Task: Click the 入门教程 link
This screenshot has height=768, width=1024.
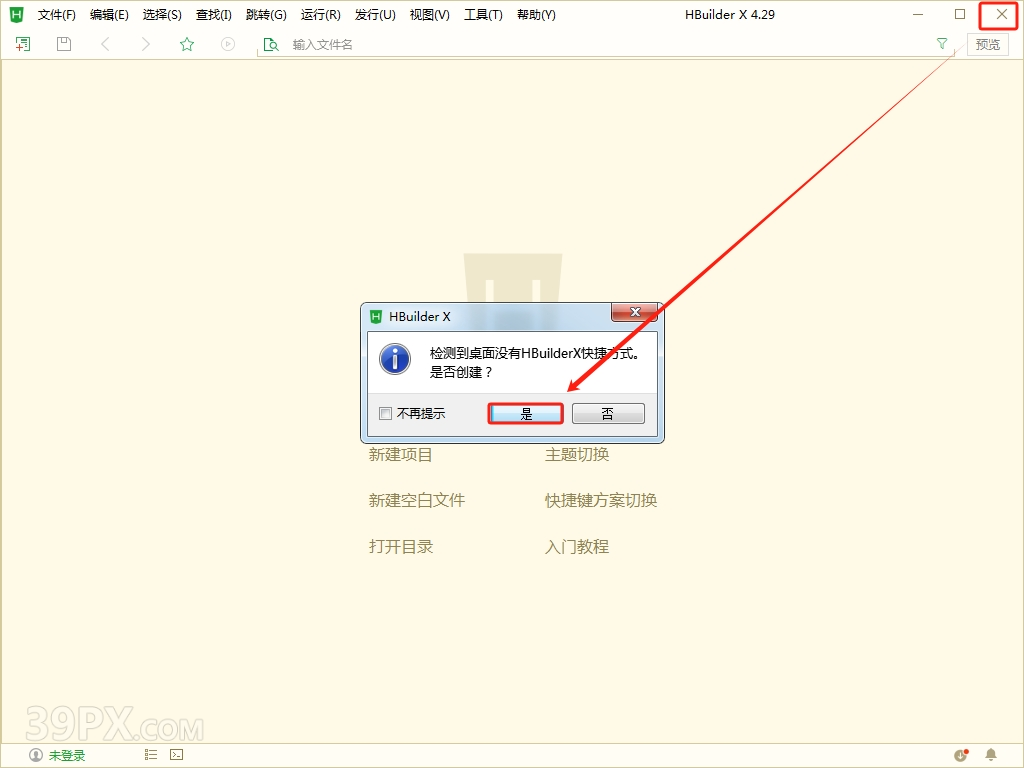Action: [577, 547]
